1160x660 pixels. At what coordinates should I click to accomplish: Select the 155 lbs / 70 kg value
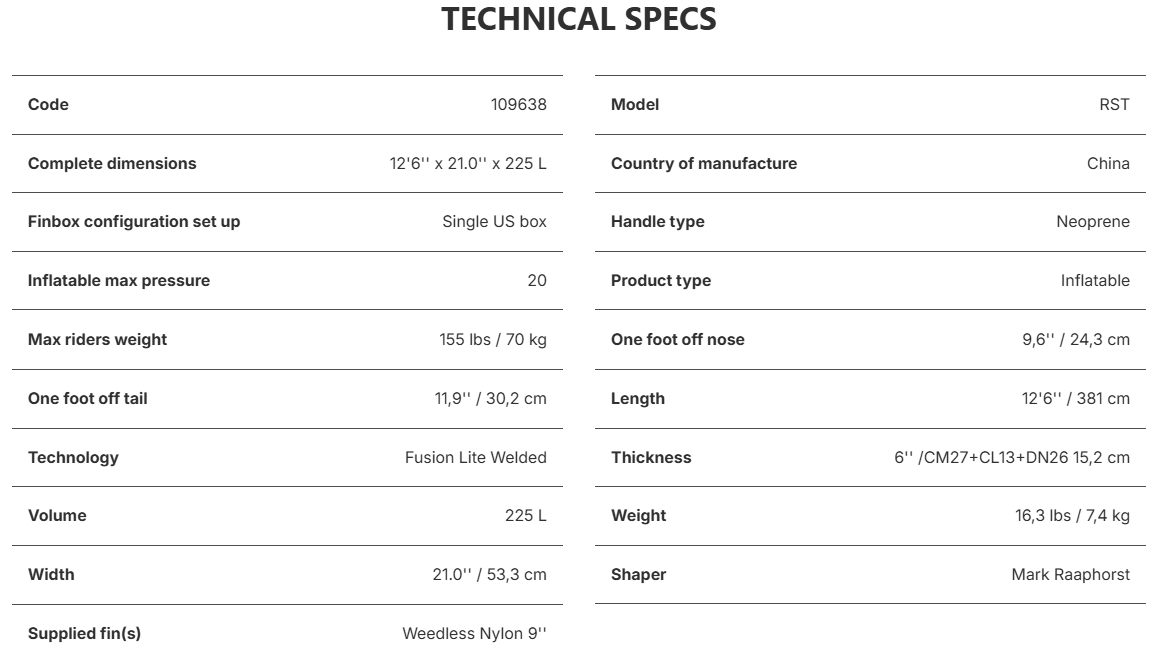[x=493, y=340]
